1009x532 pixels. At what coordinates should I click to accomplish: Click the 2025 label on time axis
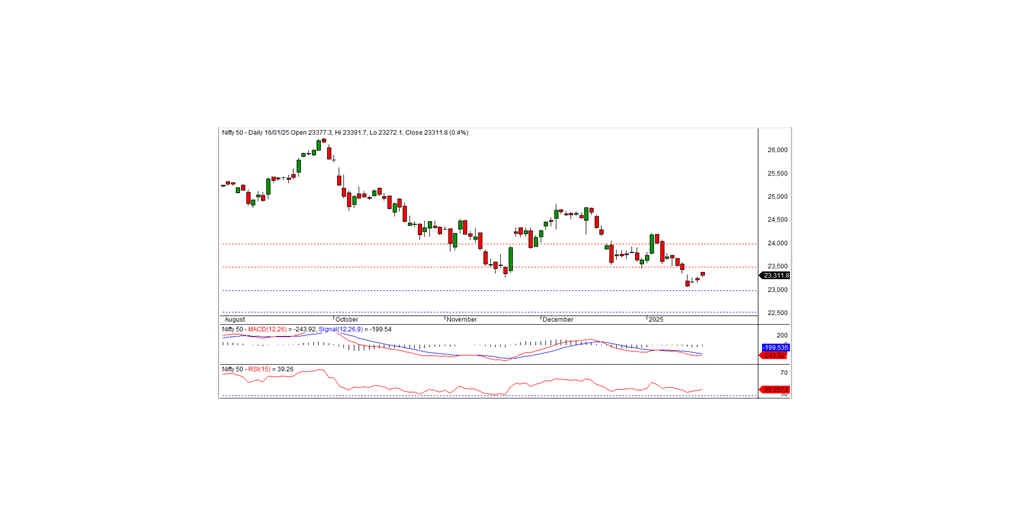coord(655,320)
